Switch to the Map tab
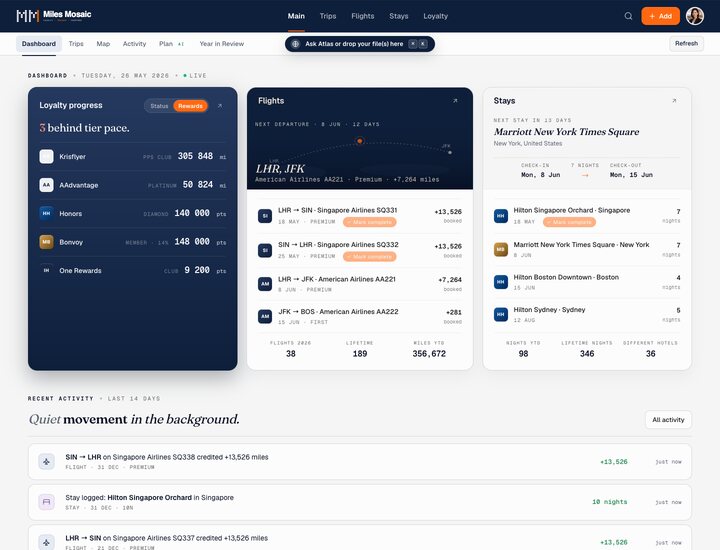The image size is (720, 550). [103, 44]
